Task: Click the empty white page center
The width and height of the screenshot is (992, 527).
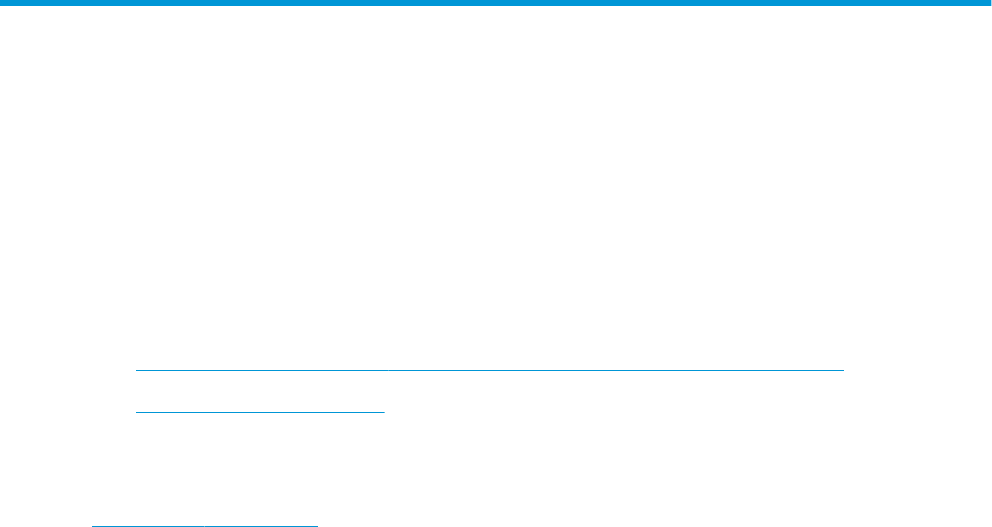Action: coord(496,190)
